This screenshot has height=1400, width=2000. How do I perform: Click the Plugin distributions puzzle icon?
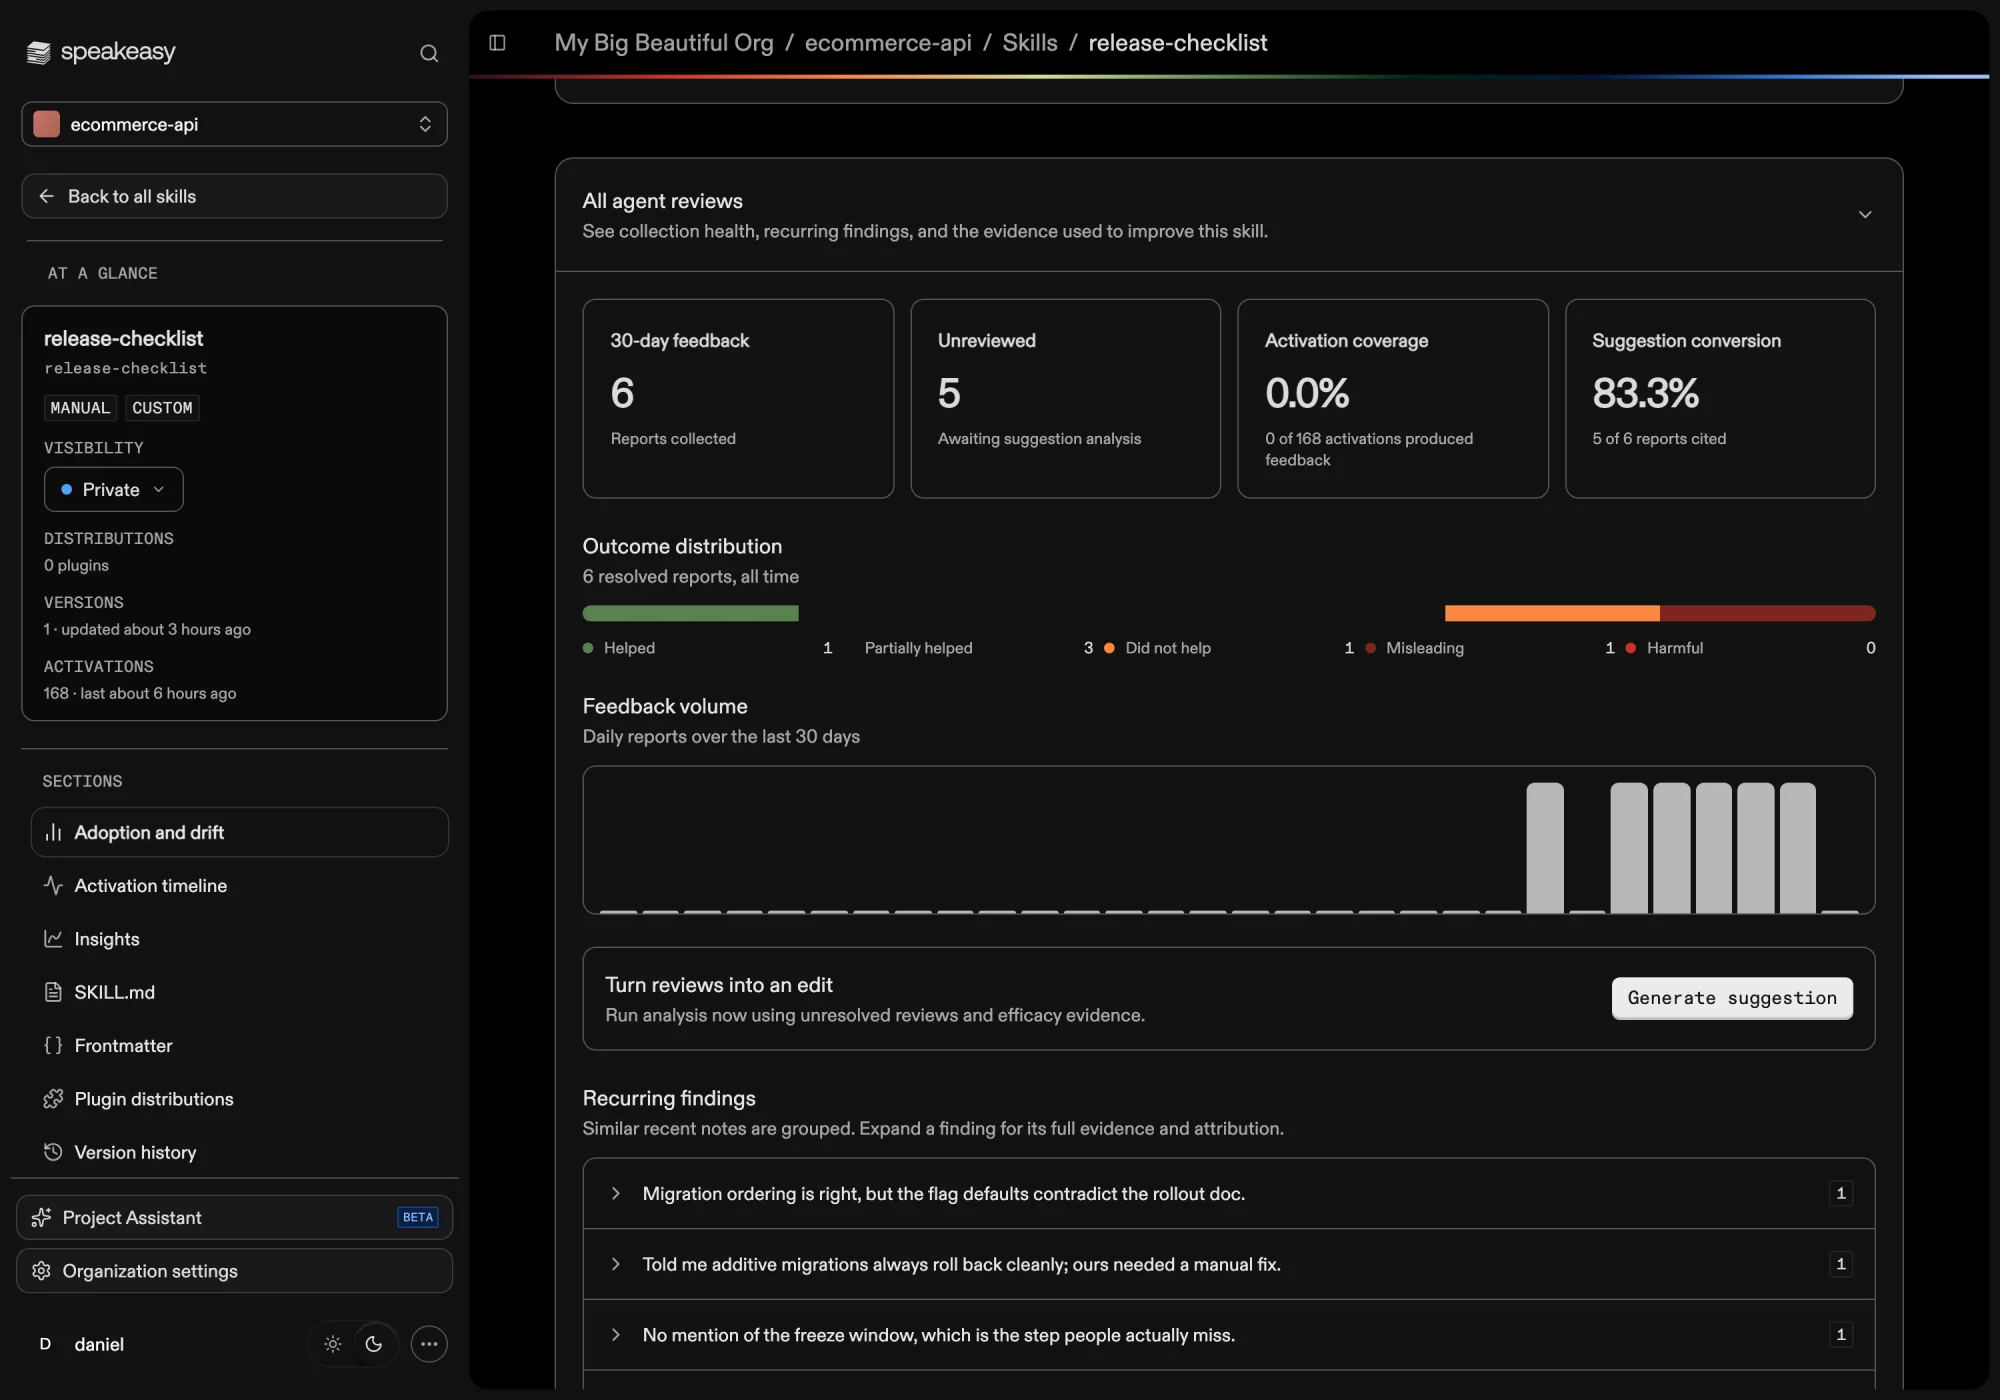point(53,1099)
